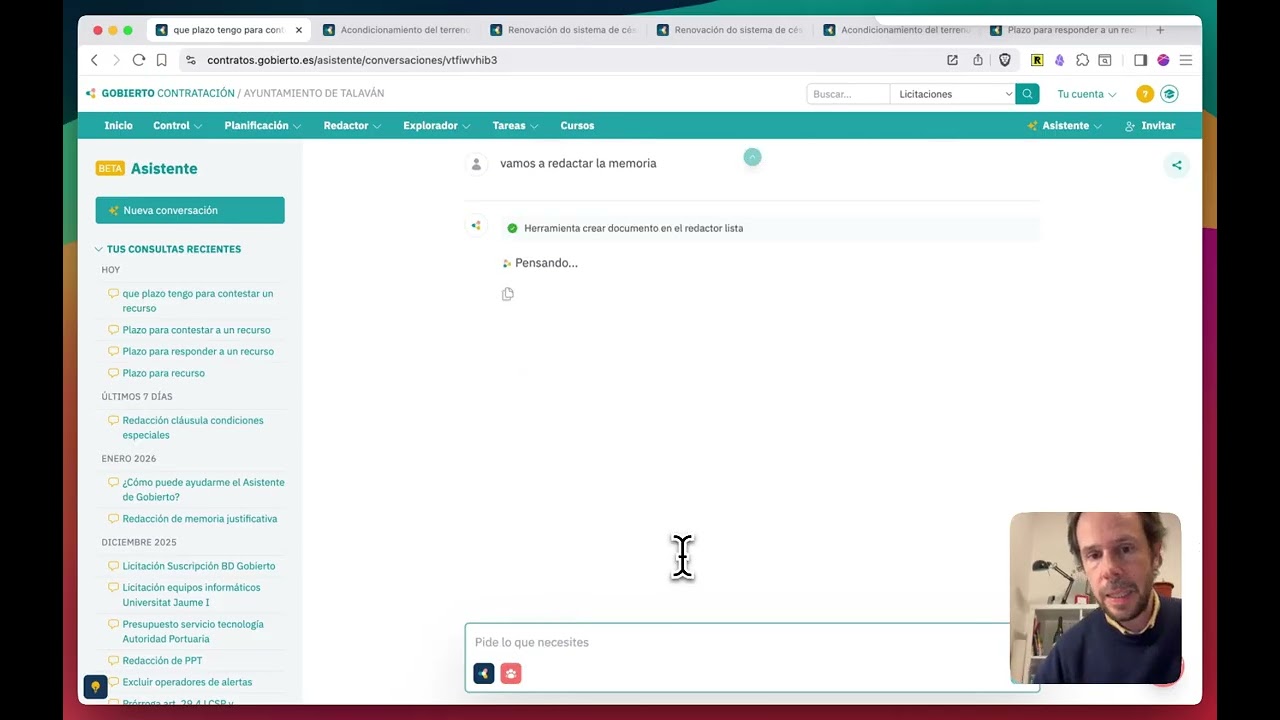The height and width of the screenshot is (720, 1280).
Task: Expand the Planificación menu
Action: tap(263, 126)
